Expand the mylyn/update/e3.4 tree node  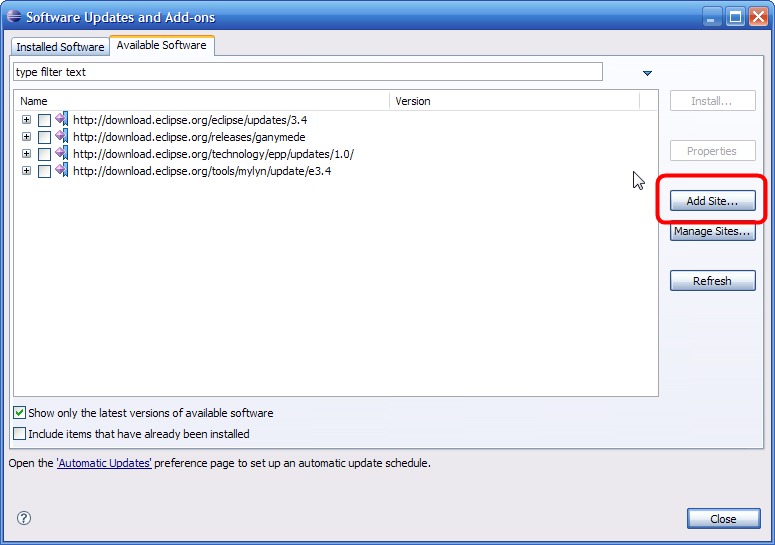tap(26, 170)
